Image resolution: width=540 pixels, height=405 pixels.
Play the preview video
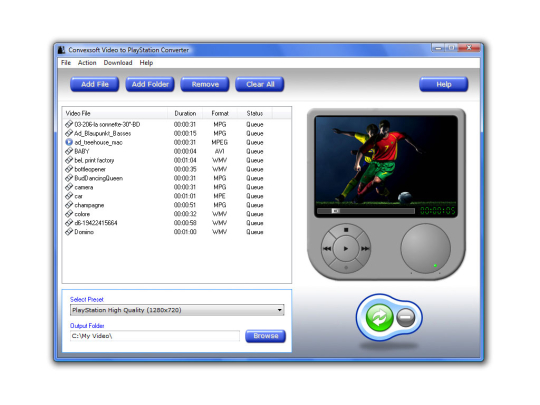[346, 248]
